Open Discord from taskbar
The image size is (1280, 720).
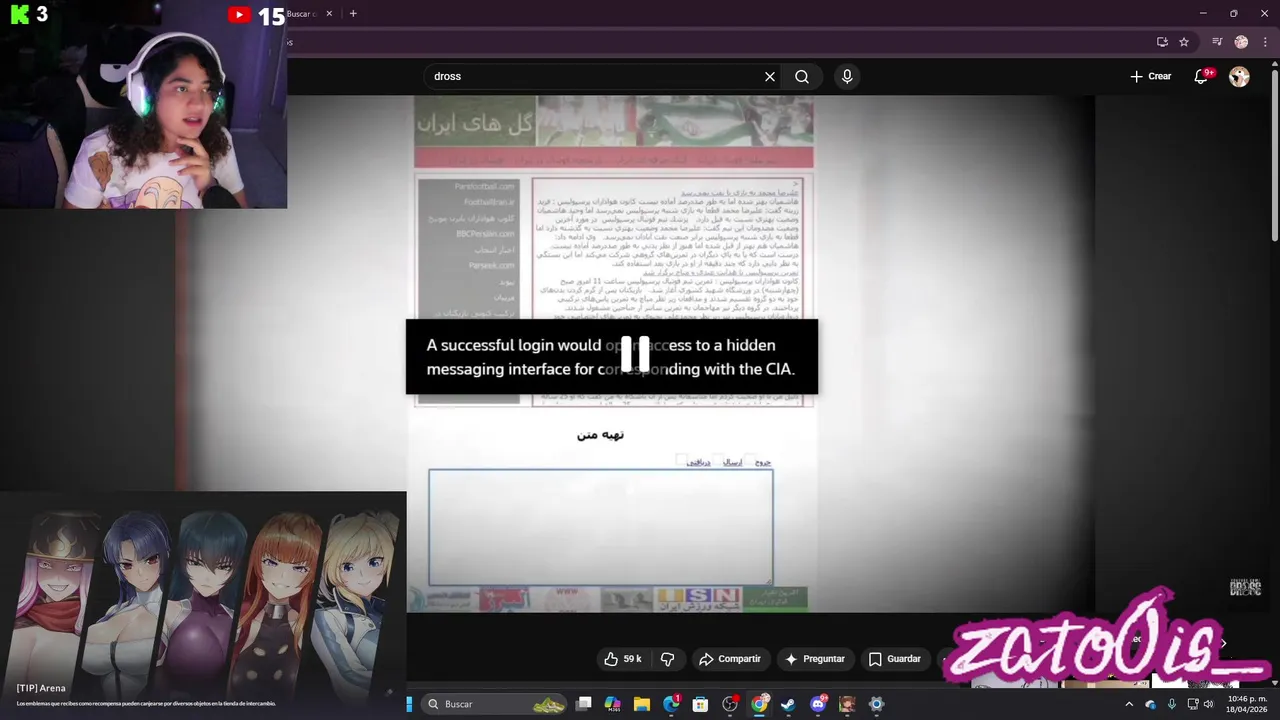click(x=818, y=704)
